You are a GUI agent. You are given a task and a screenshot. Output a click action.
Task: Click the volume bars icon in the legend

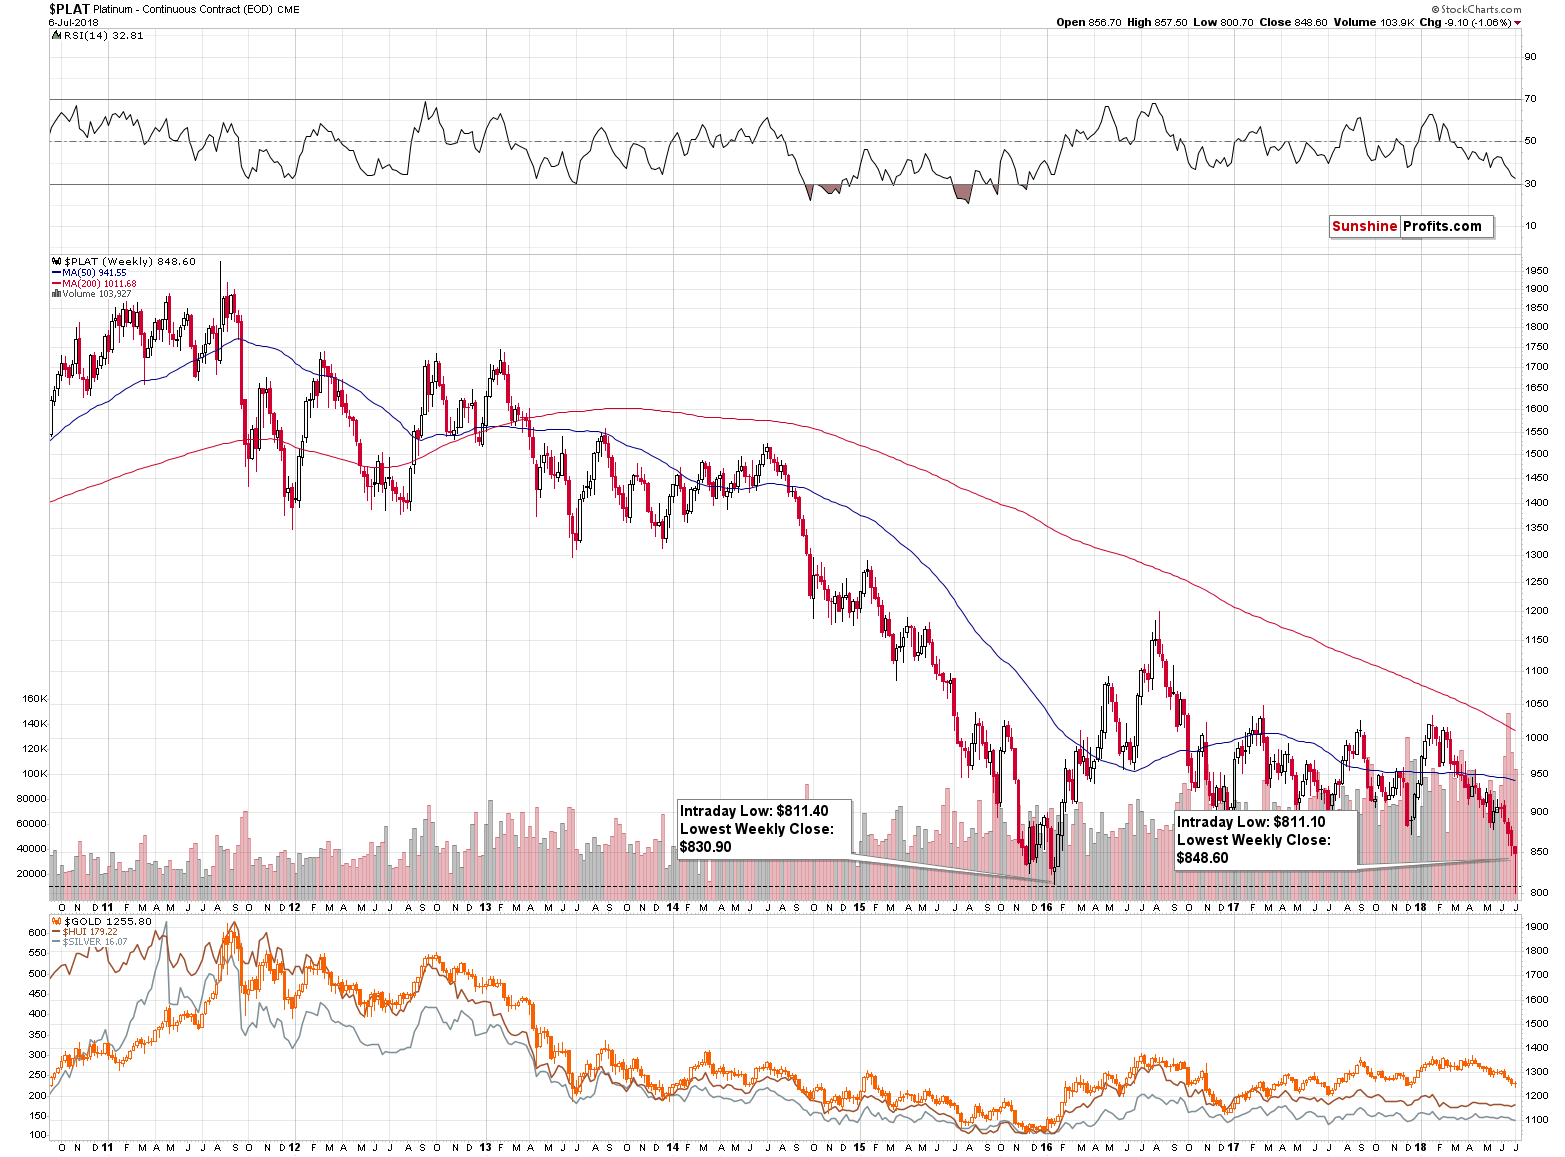tap(56, 294)
